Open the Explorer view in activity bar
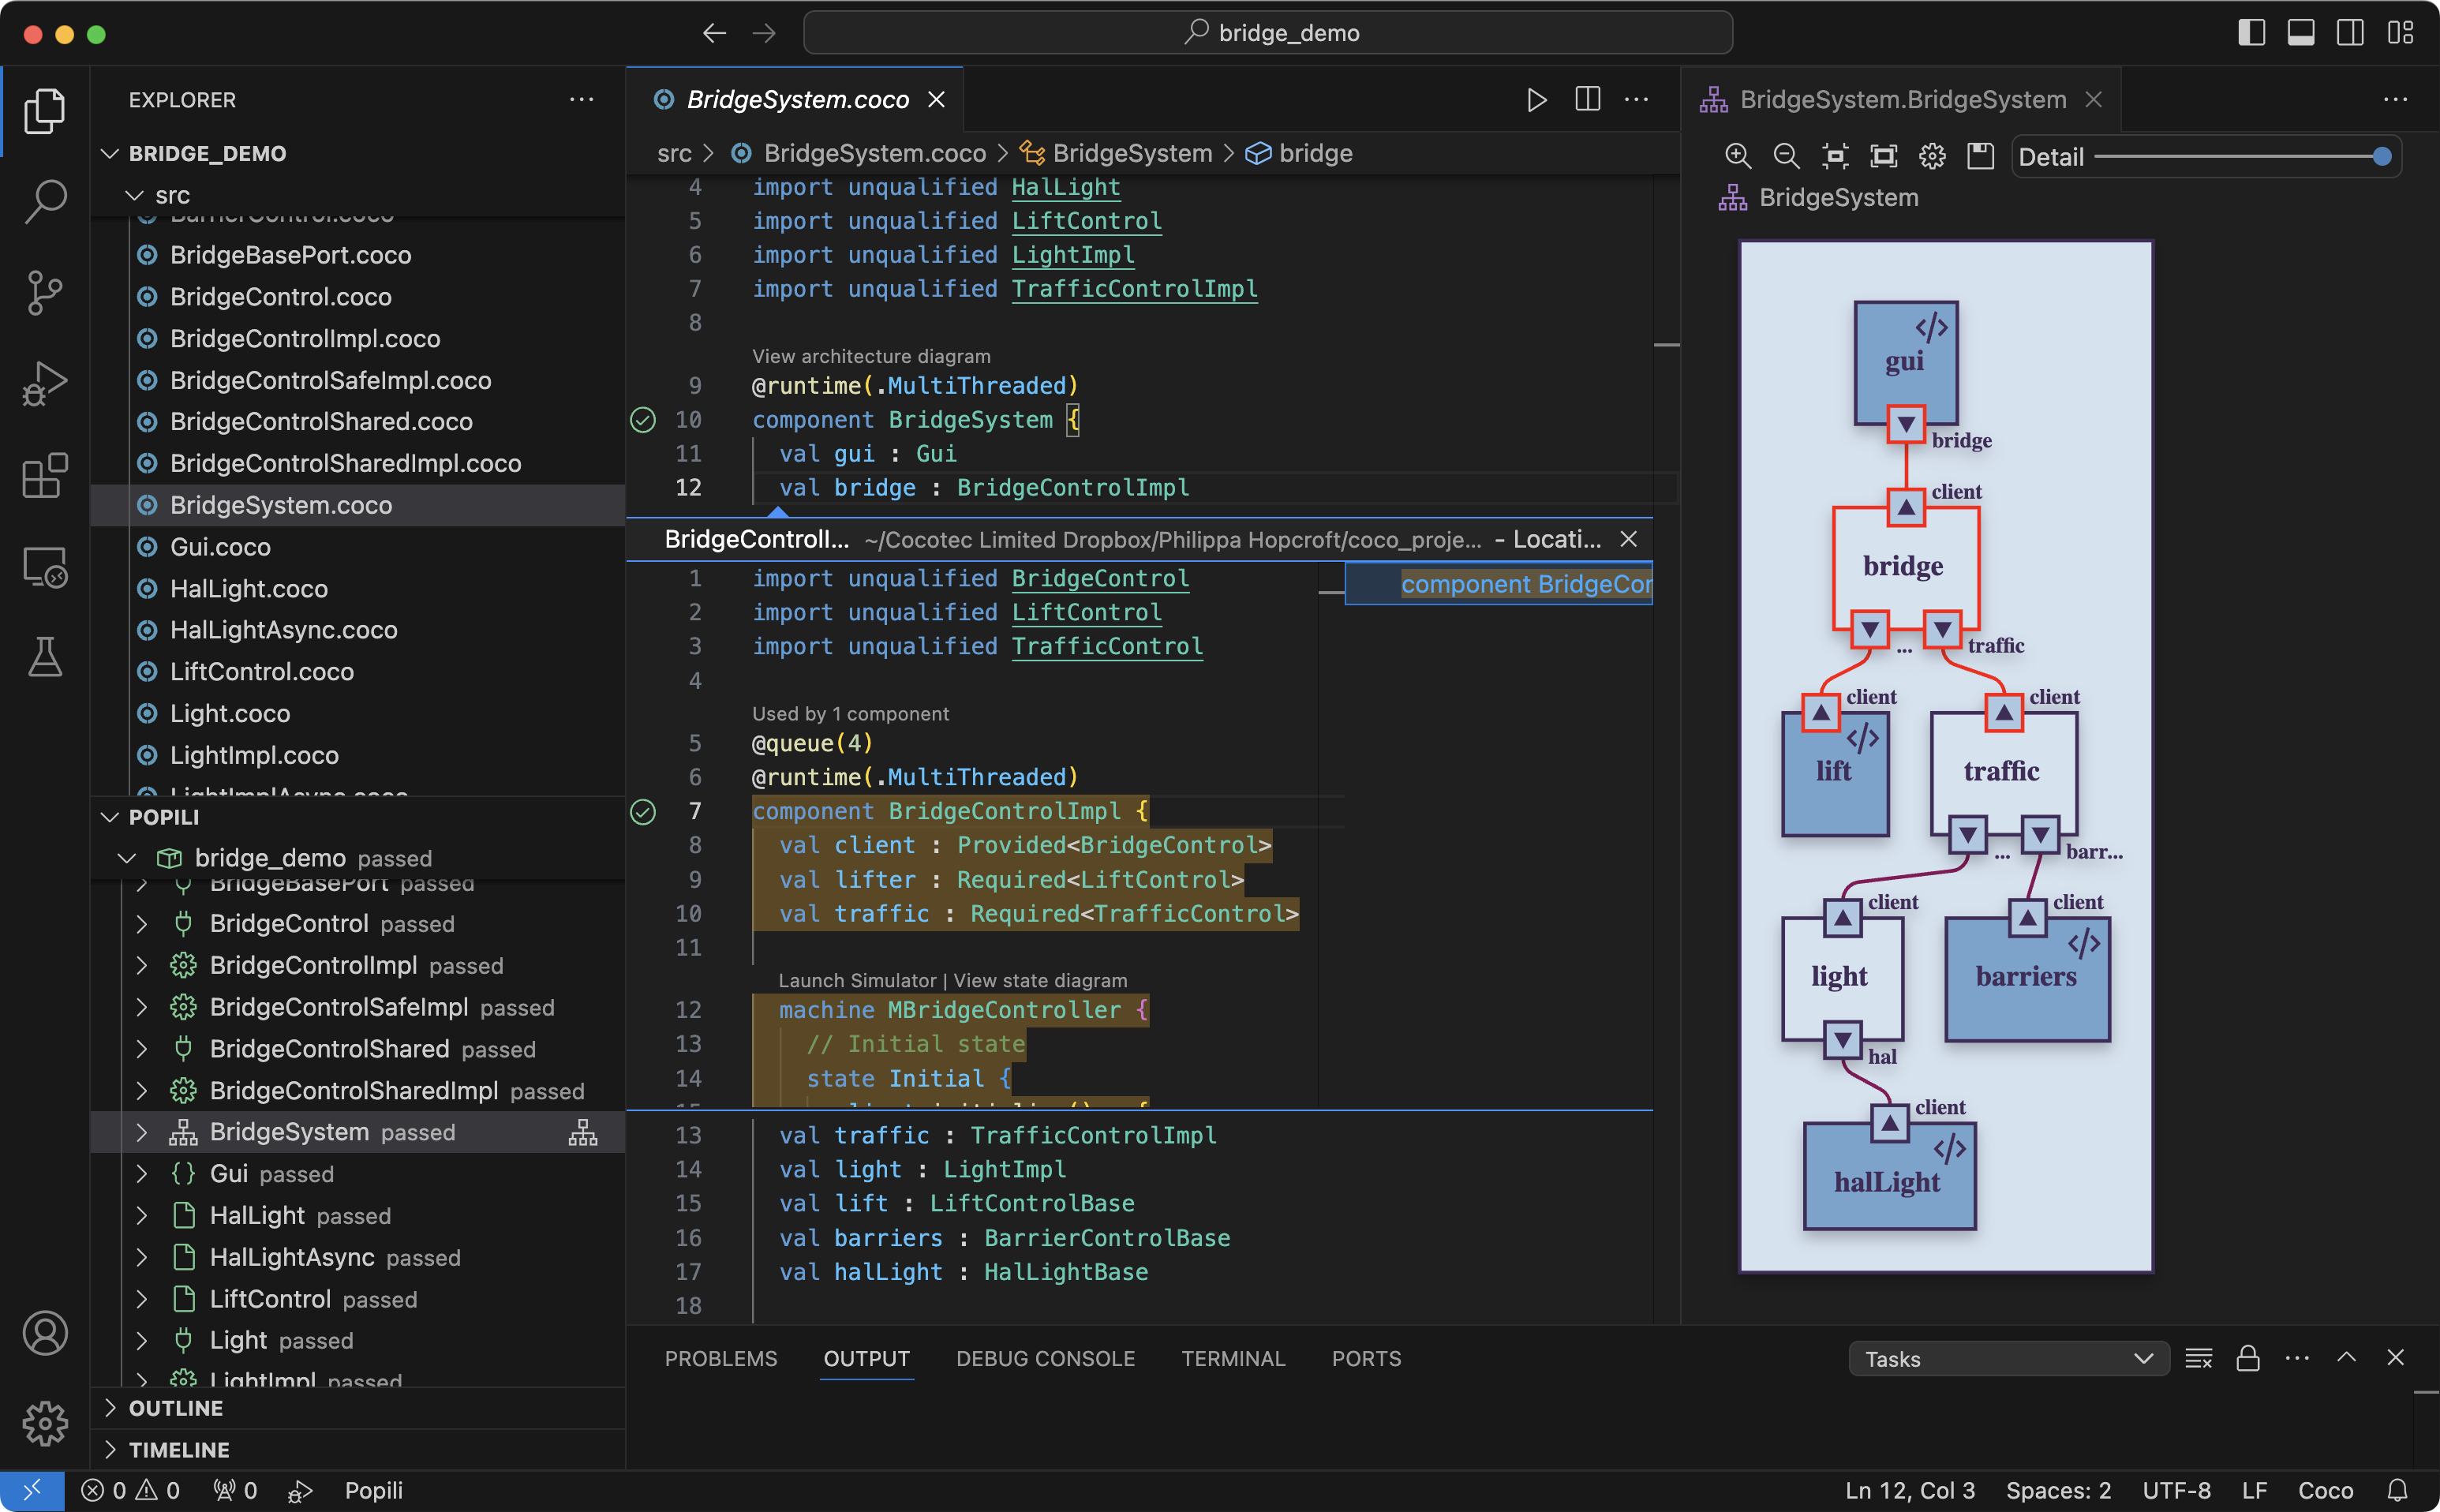Viewport: 2440px width, 1512px height. (45, 111)
